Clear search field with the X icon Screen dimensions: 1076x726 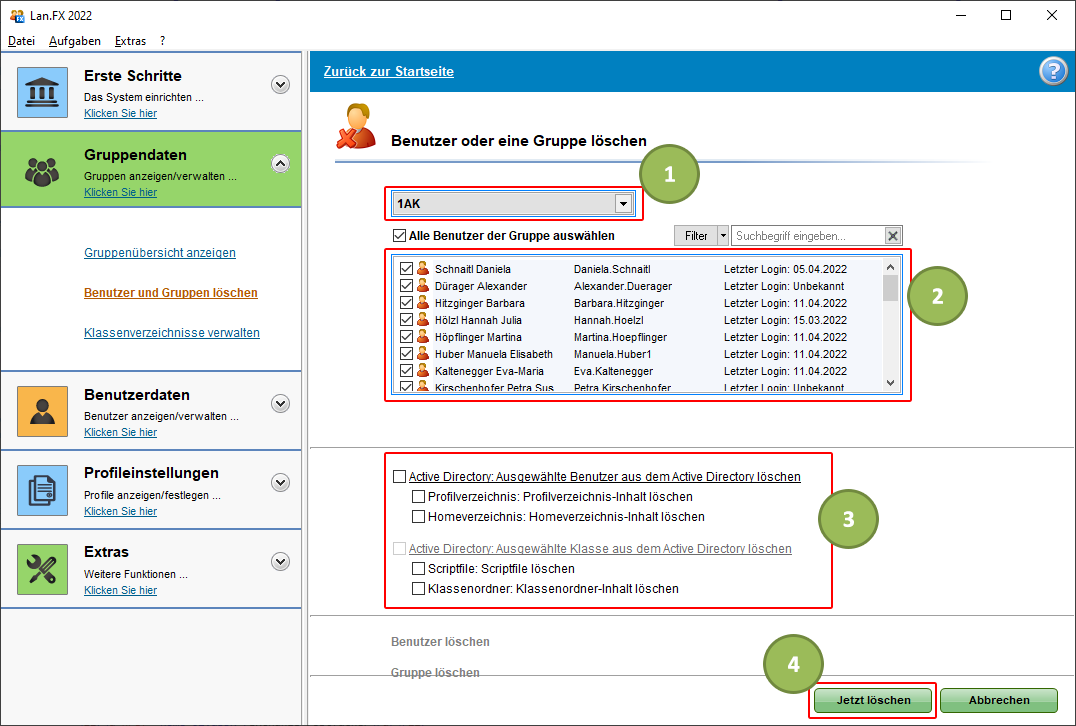point(892,236)
